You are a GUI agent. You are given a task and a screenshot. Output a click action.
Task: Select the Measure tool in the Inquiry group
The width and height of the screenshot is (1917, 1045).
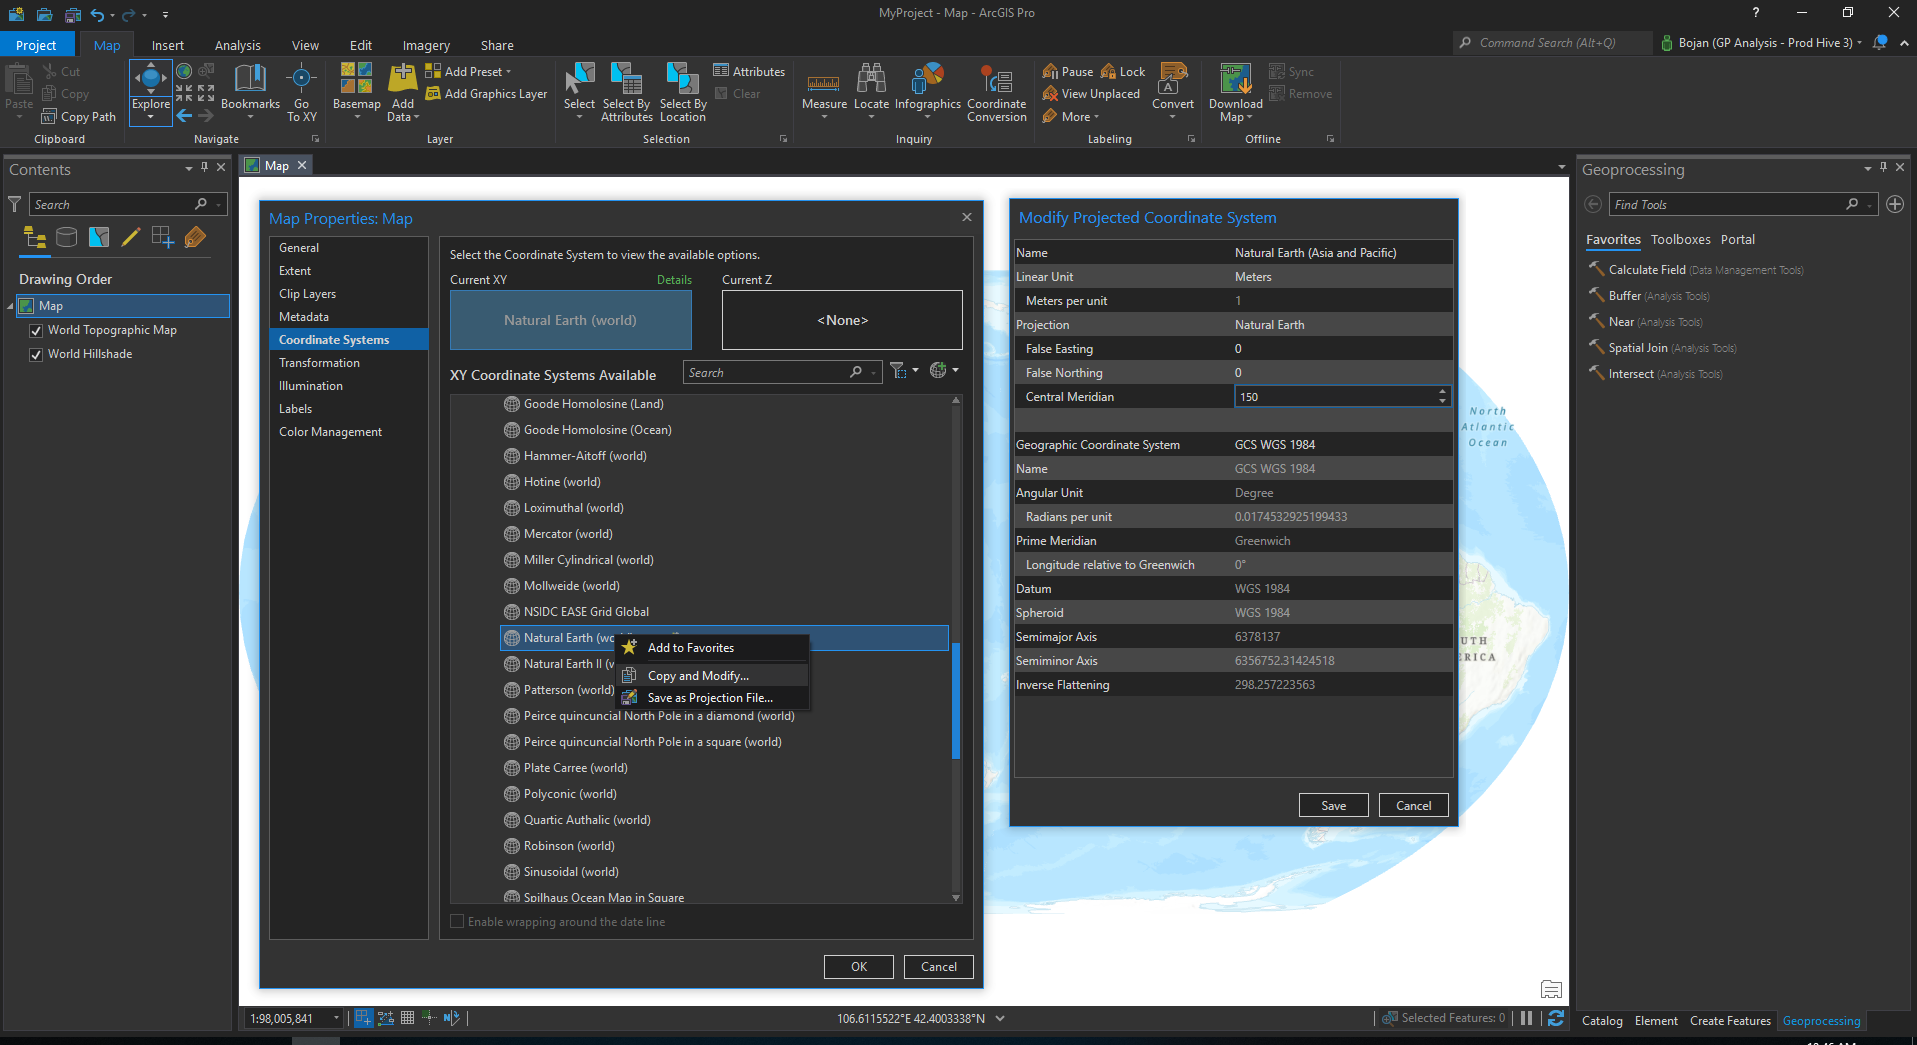pyautogui.click(x=823, y=91)
